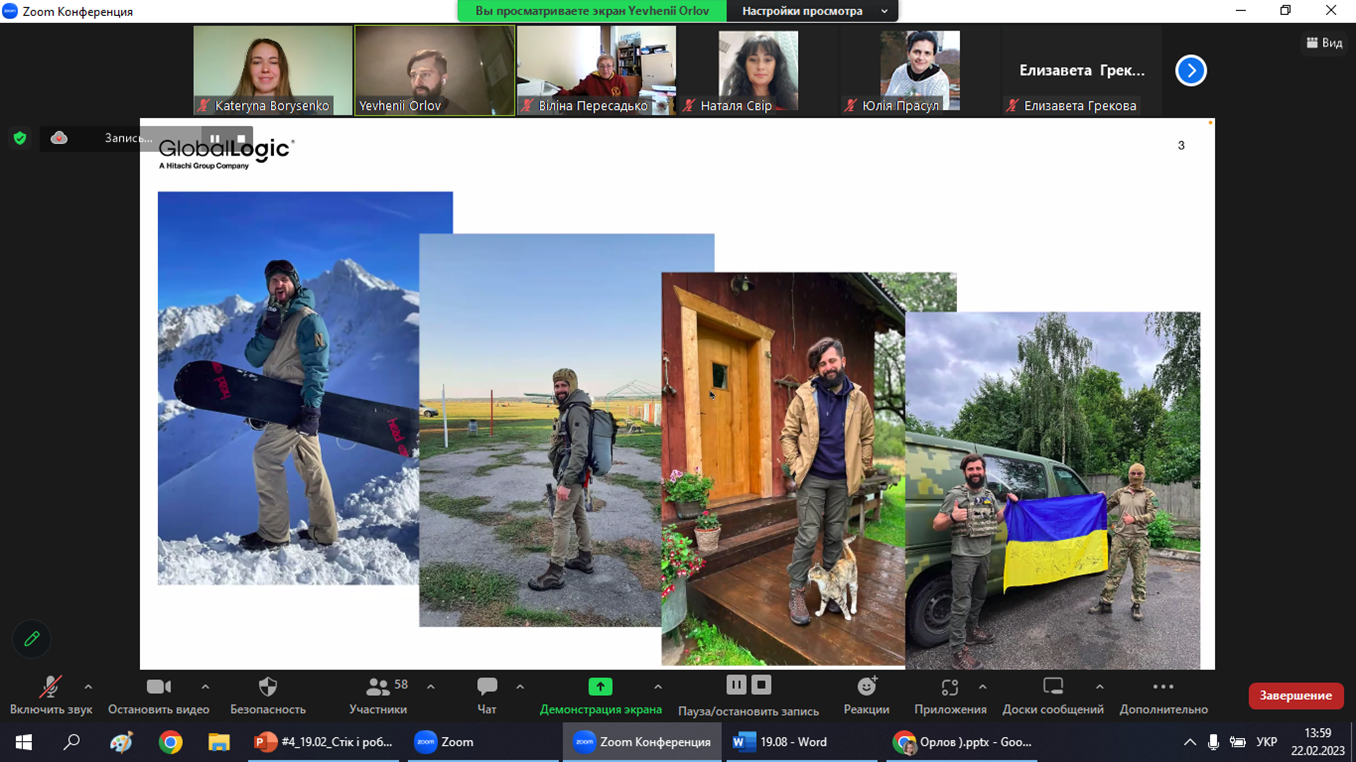Click the green annotation pencil icon
This screenshot has height=762, width=1356.
click(32, 639)
